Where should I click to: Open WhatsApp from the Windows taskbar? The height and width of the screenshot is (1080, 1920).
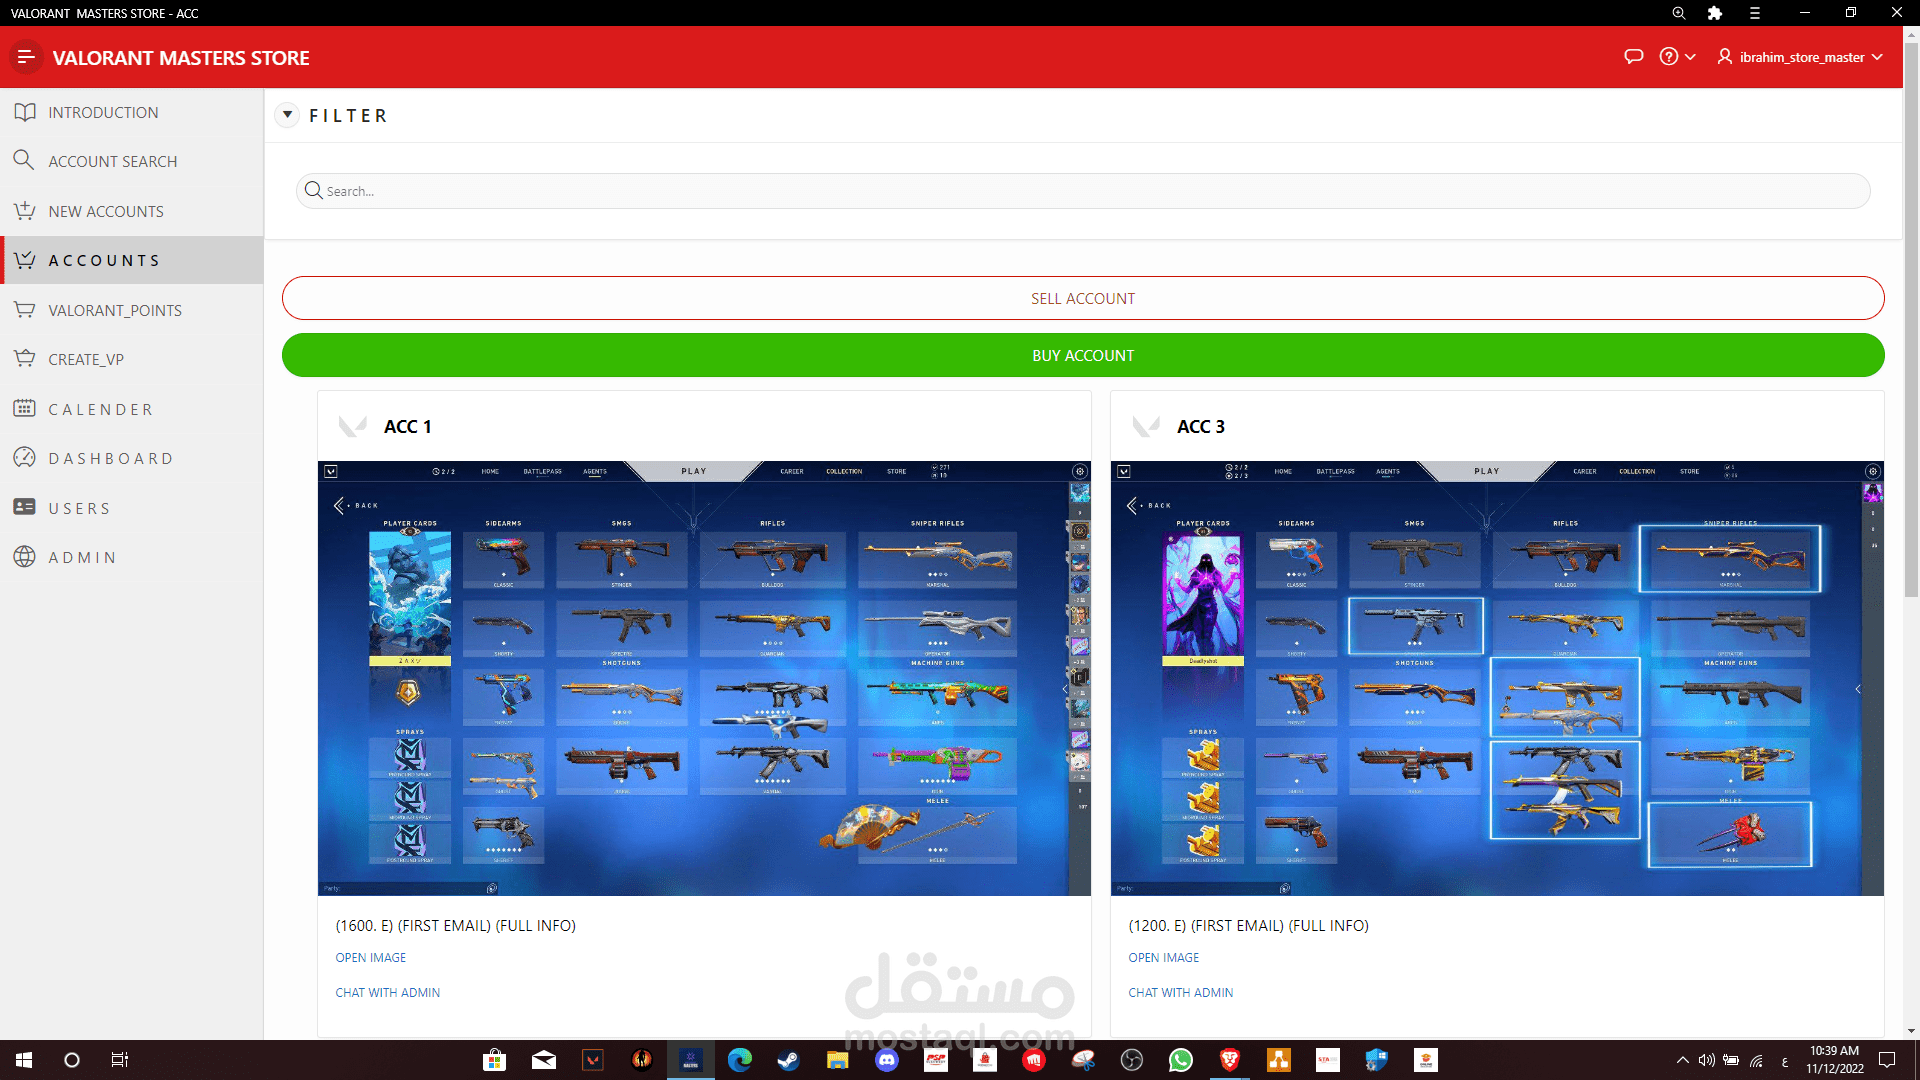pyautogui.click(x=1181, y=1060)
